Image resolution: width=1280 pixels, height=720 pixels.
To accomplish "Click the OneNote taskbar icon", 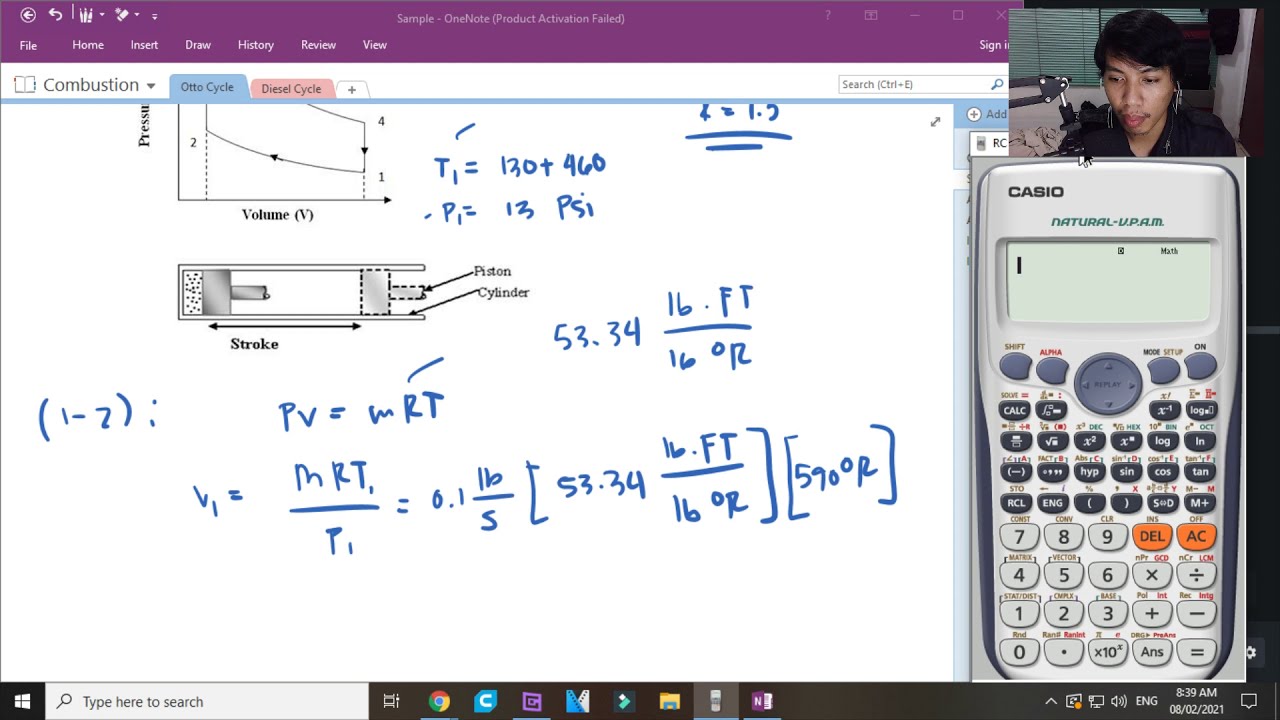I will click(x=762, y=701).
